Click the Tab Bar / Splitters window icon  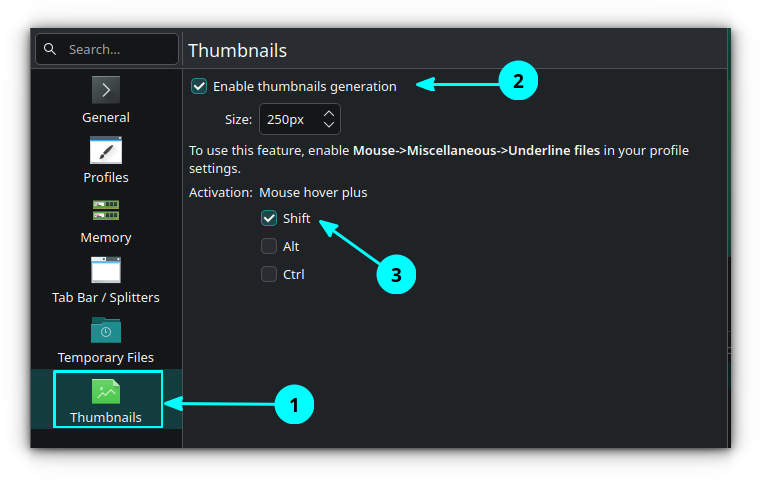click(106, 270)
